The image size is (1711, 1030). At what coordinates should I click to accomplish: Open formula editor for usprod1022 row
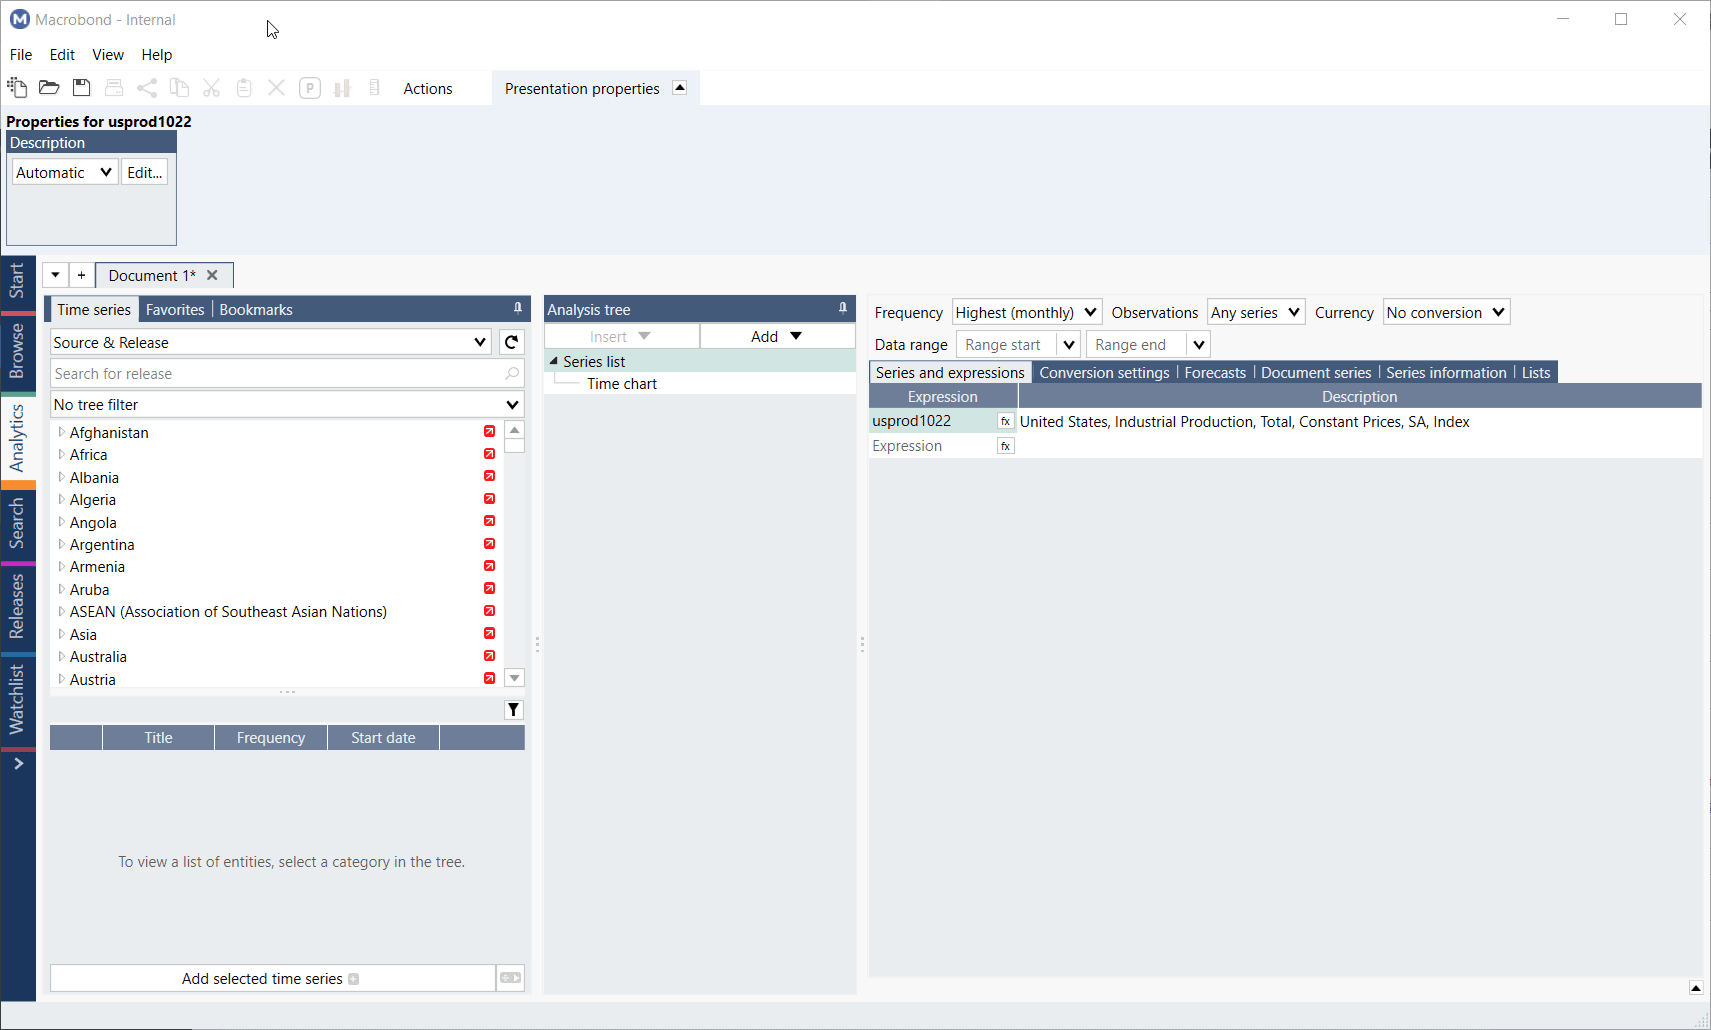(x=1005, y=421)
